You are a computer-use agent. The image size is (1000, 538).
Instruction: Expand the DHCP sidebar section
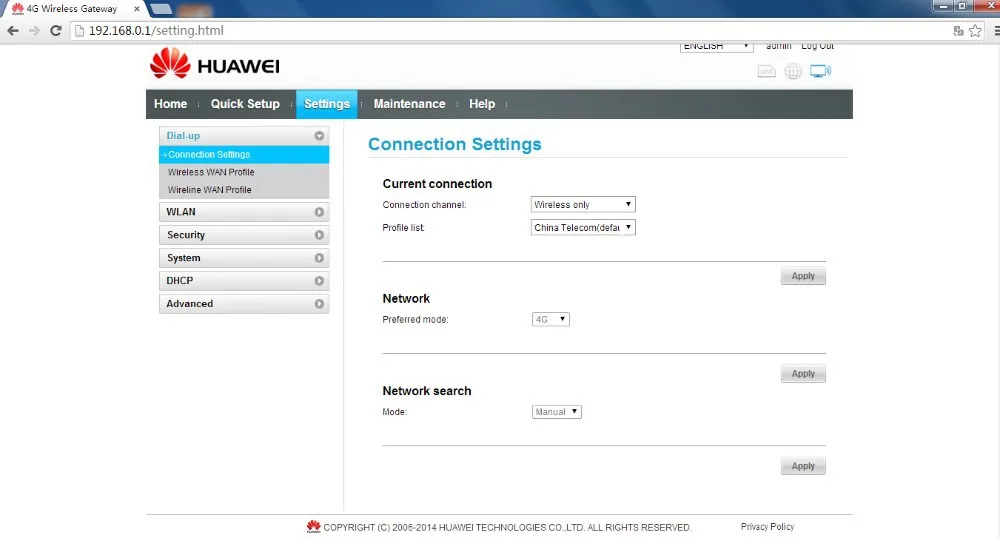point(244,281)
